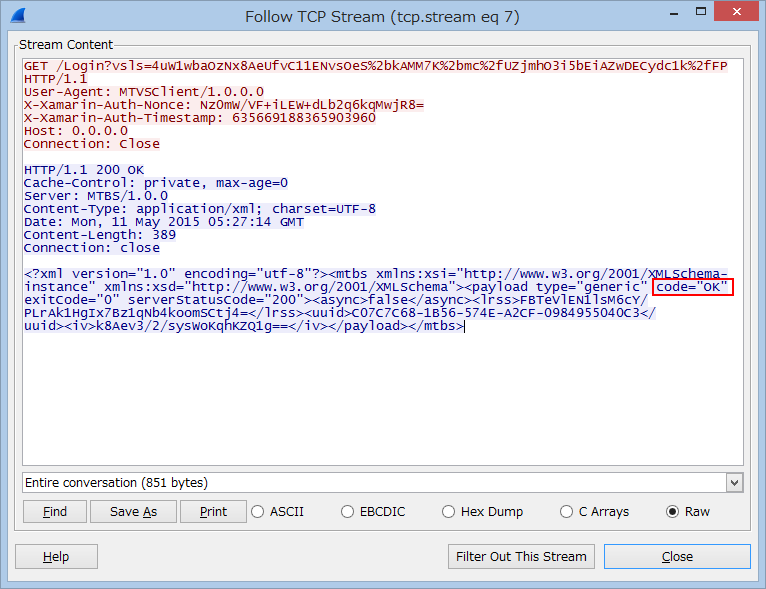Screen dimensions: 766x589
Task: Open the Entire conversation dropdown arrow
Action: 734,483
